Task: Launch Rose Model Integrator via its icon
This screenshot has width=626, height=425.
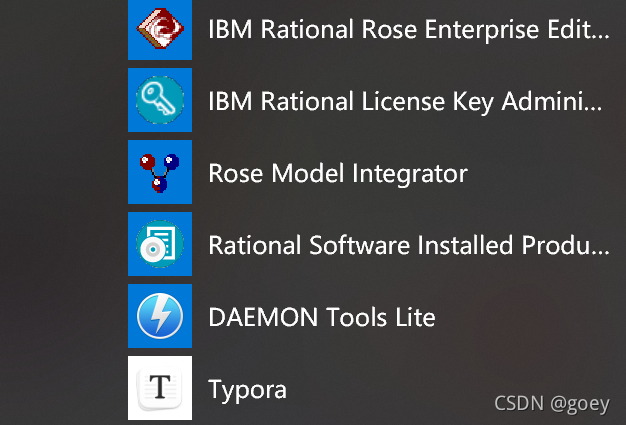Action: [160, 172]
